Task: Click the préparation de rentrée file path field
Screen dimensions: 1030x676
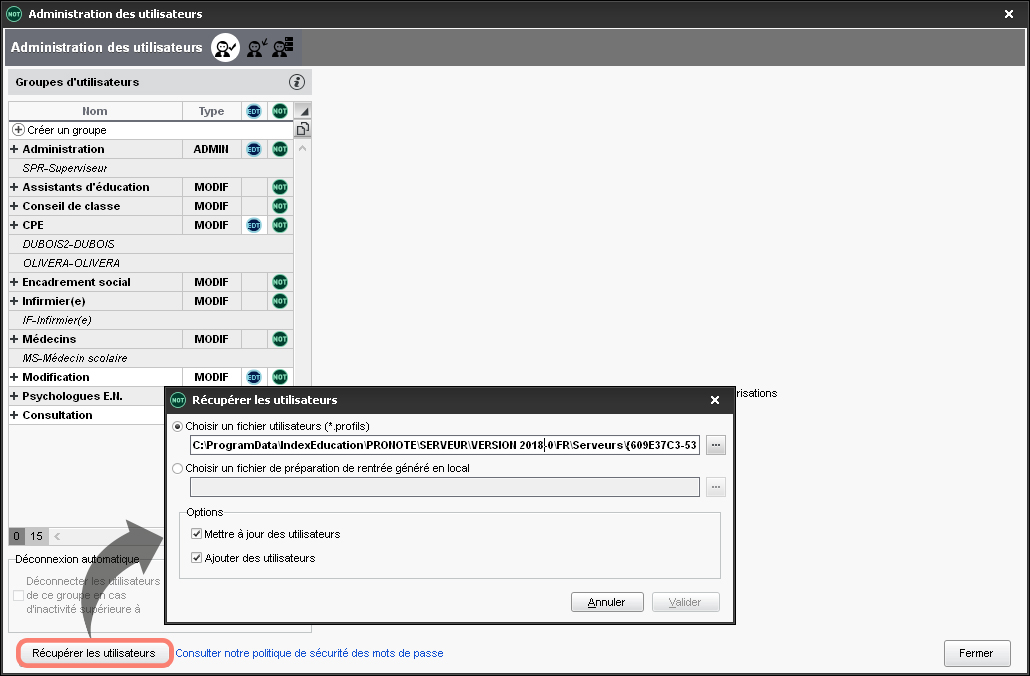Action: tap(445, 487)
